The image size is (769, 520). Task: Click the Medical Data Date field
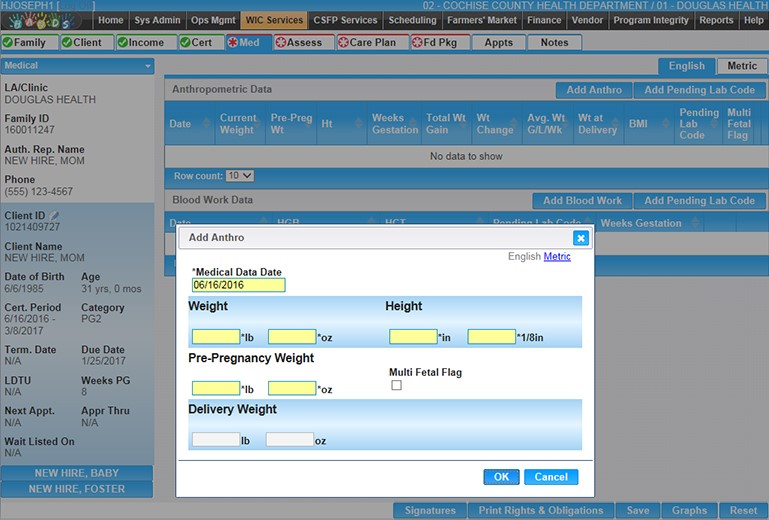click(x=238, y=285)
